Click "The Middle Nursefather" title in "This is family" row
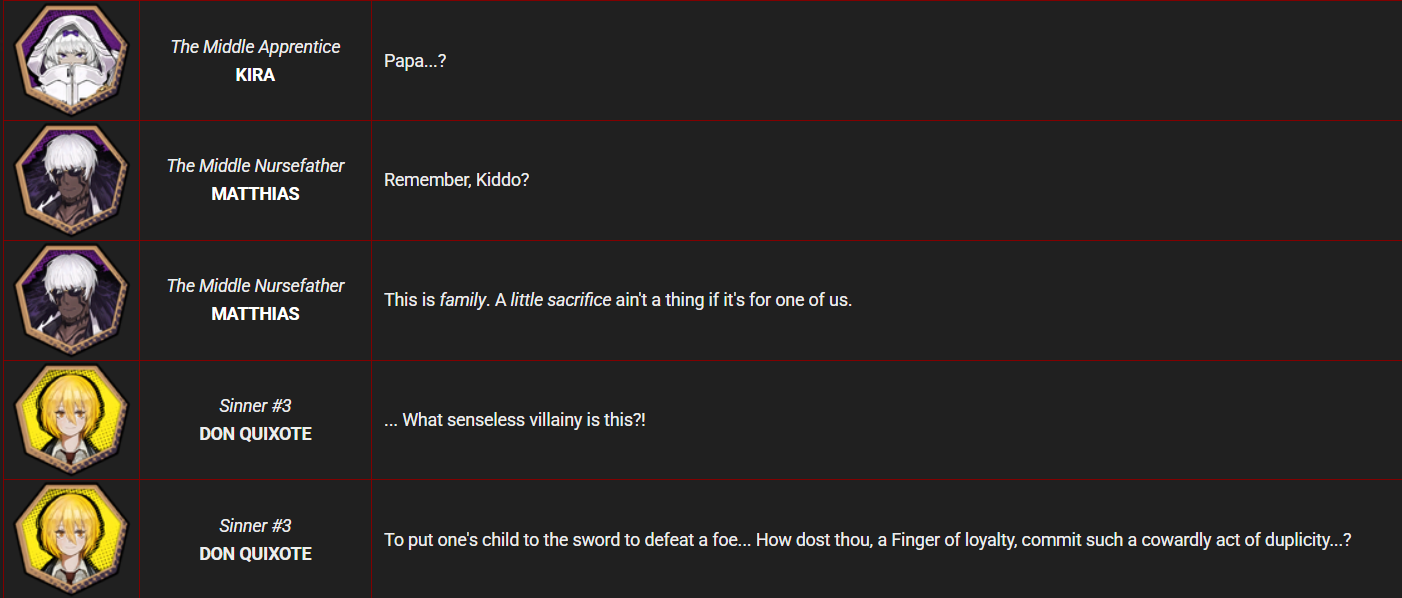 coord(255,286)
